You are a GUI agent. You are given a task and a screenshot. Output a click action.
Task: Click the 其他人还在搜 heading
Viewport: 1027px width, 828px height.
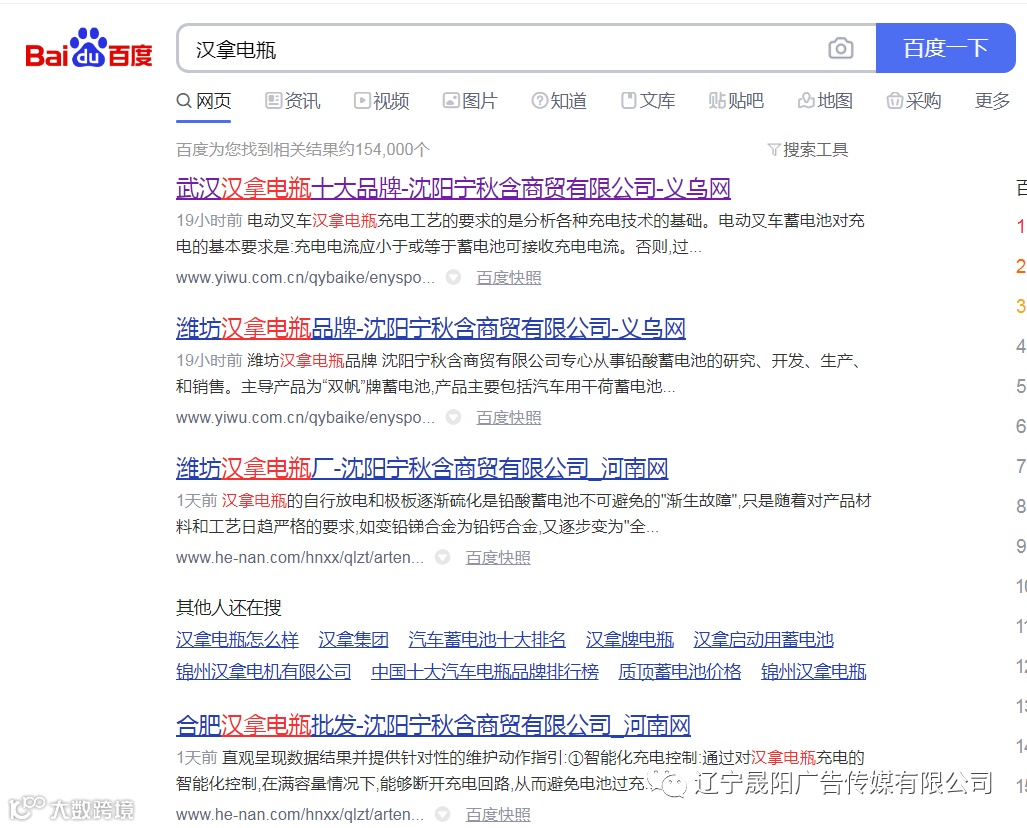tap(229, 608)
